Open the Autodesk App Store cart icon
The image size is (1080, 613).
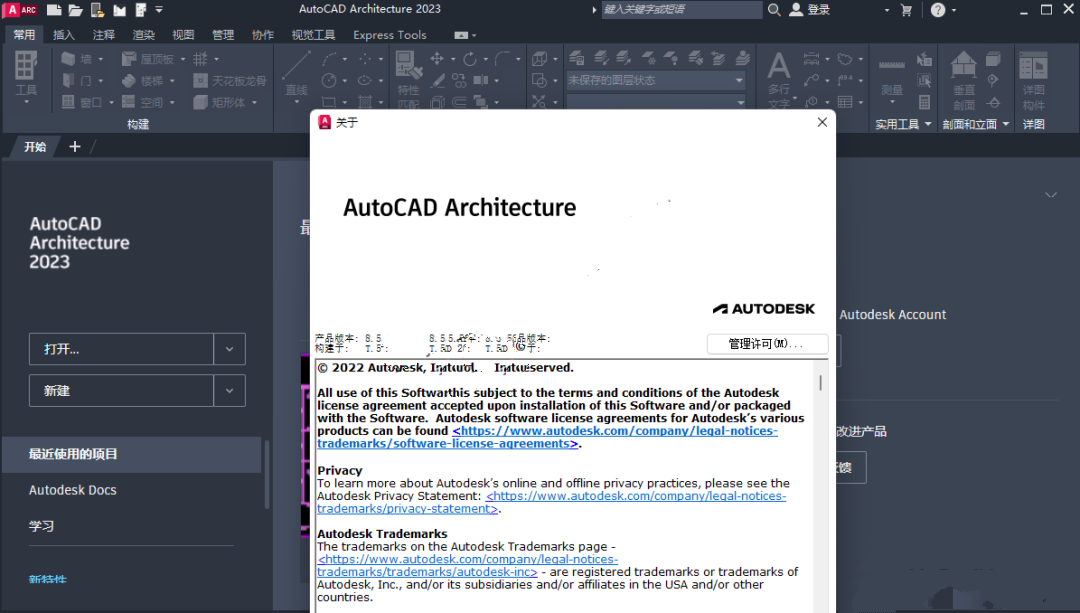point(906,10)
